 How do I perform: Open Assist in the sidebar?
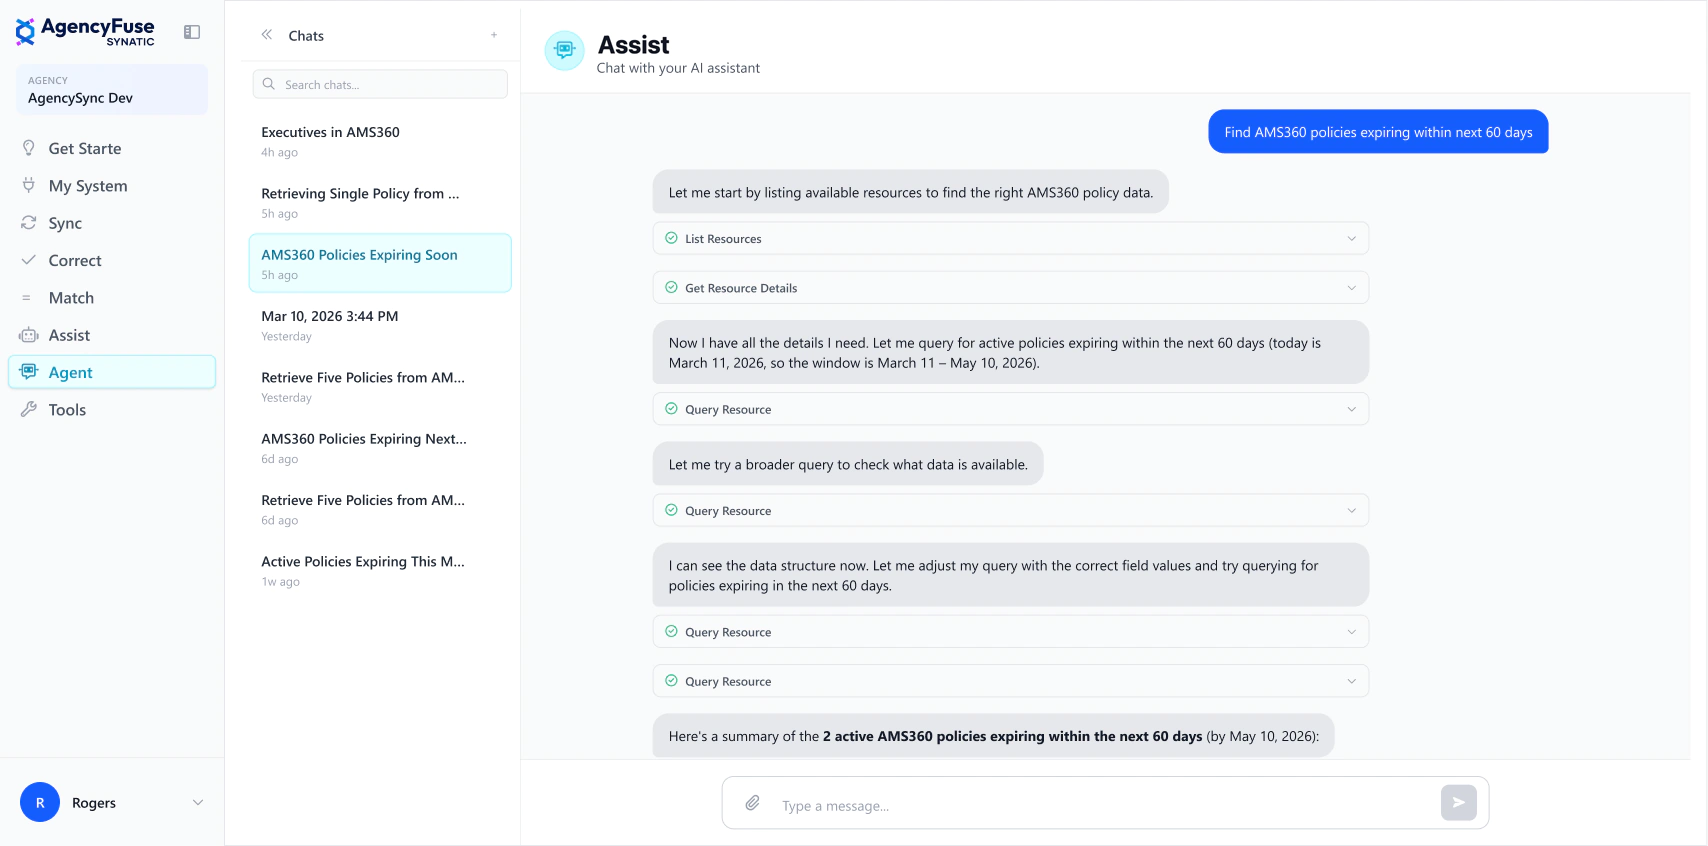[112, 335]
